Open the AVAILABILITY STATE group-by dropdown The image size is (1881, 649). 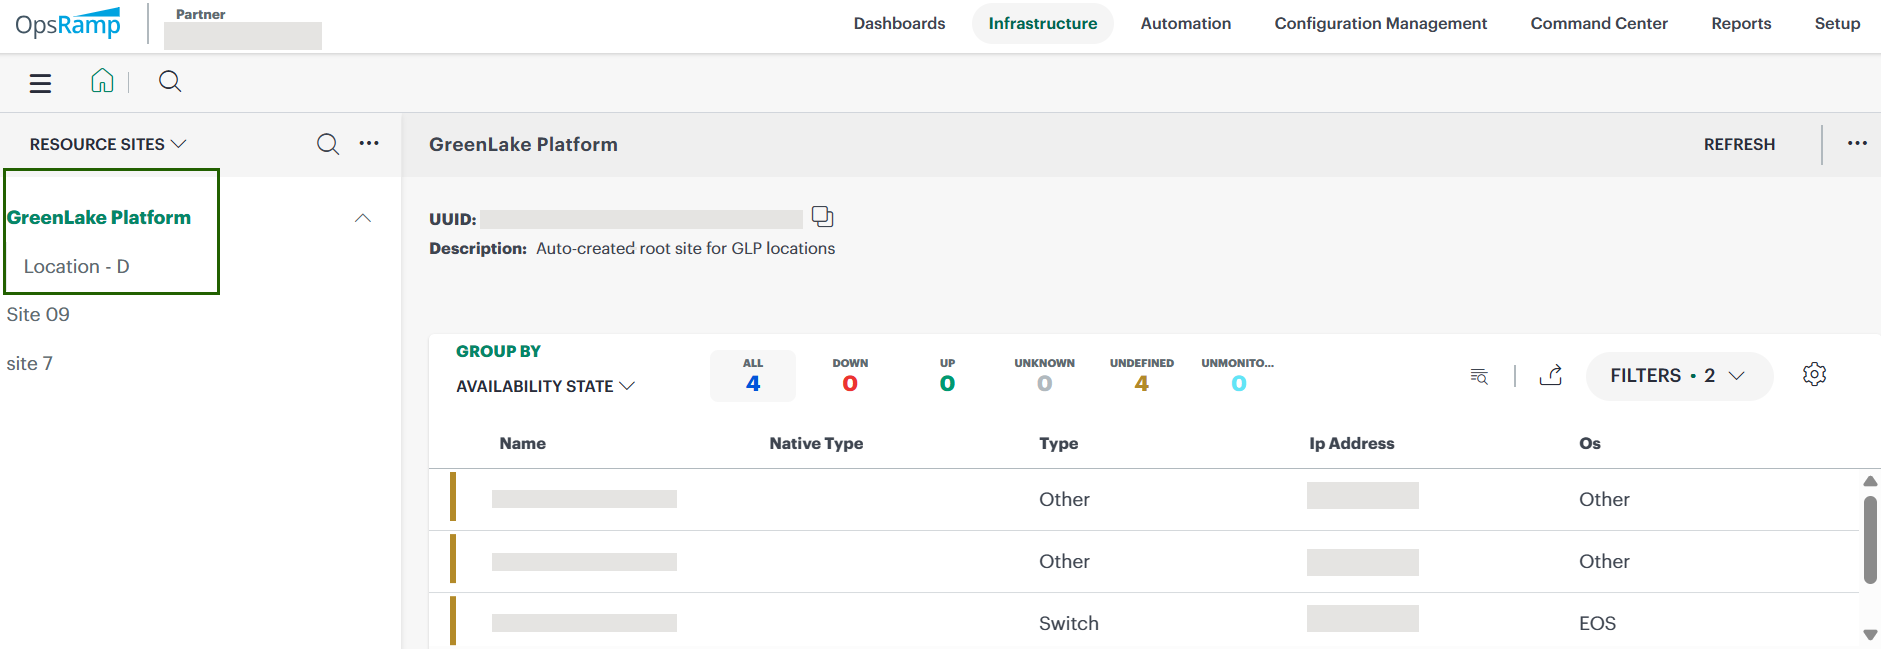click(545, 386)
